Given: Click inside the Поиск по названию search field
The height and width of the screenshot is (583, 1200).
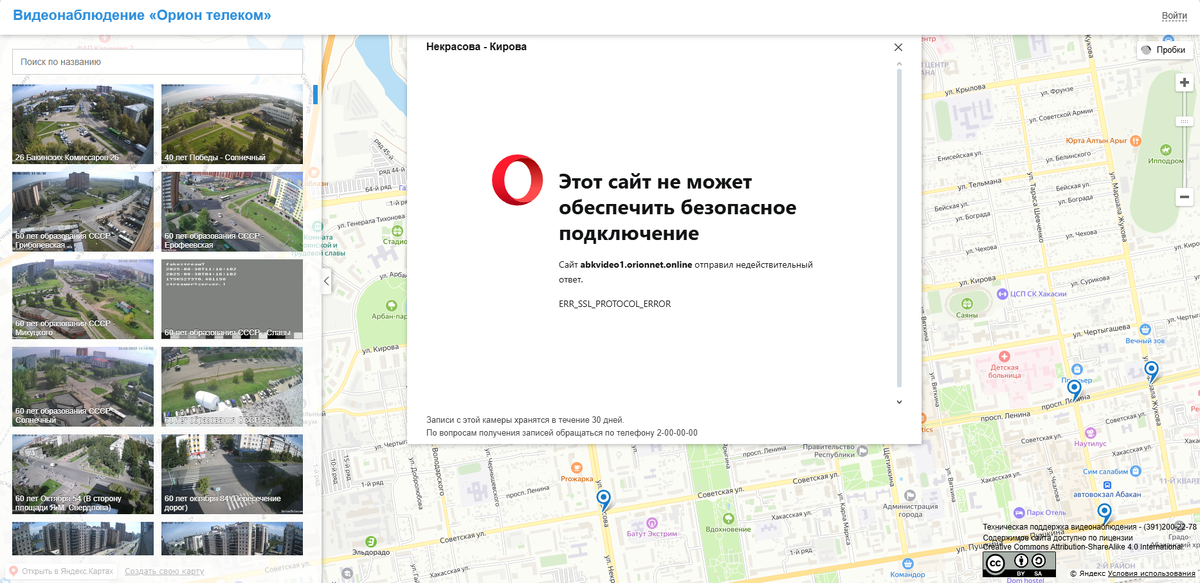Looking at the screenshot, I should click(156, 61).
